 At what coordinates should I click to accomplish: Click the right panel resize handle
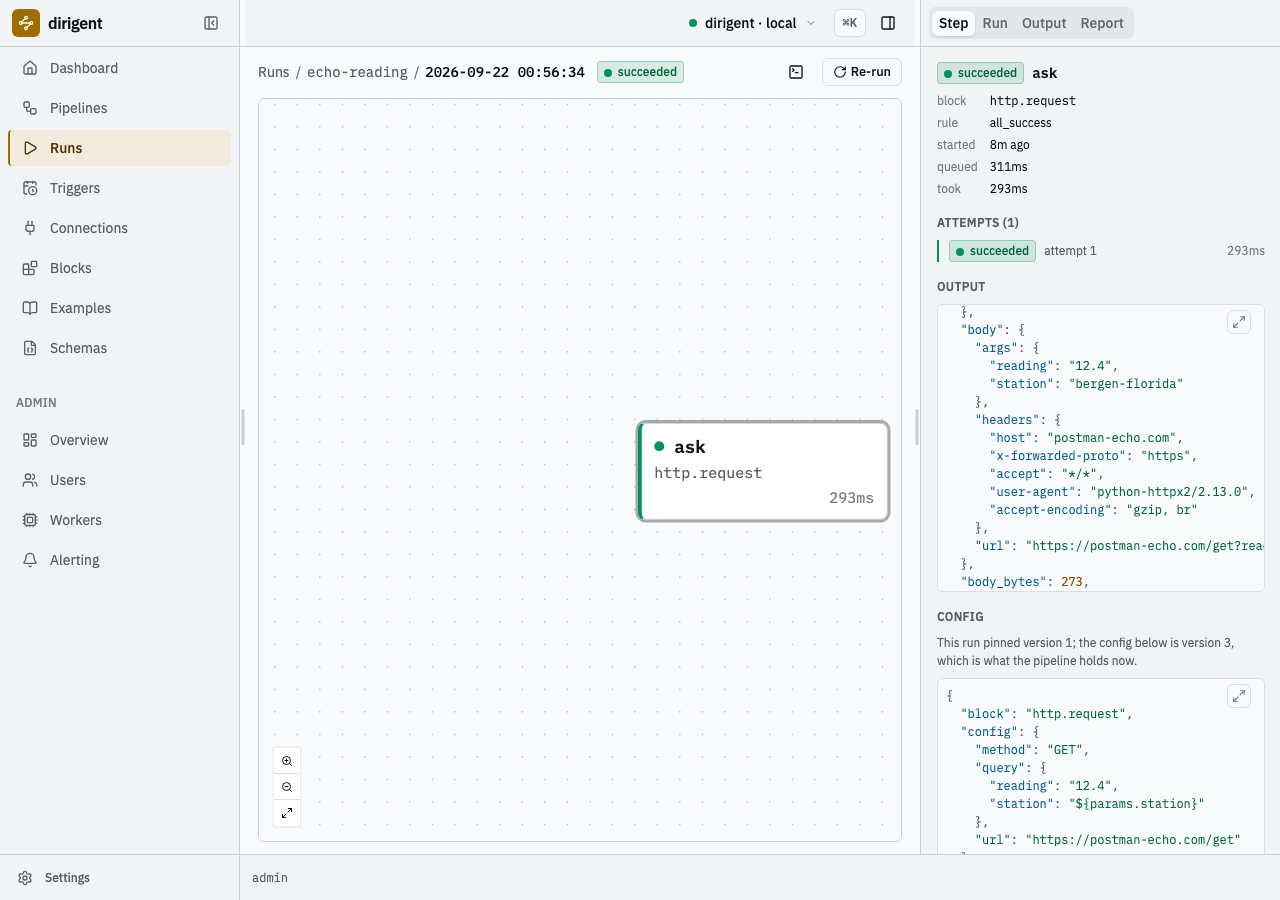(918, 427)
